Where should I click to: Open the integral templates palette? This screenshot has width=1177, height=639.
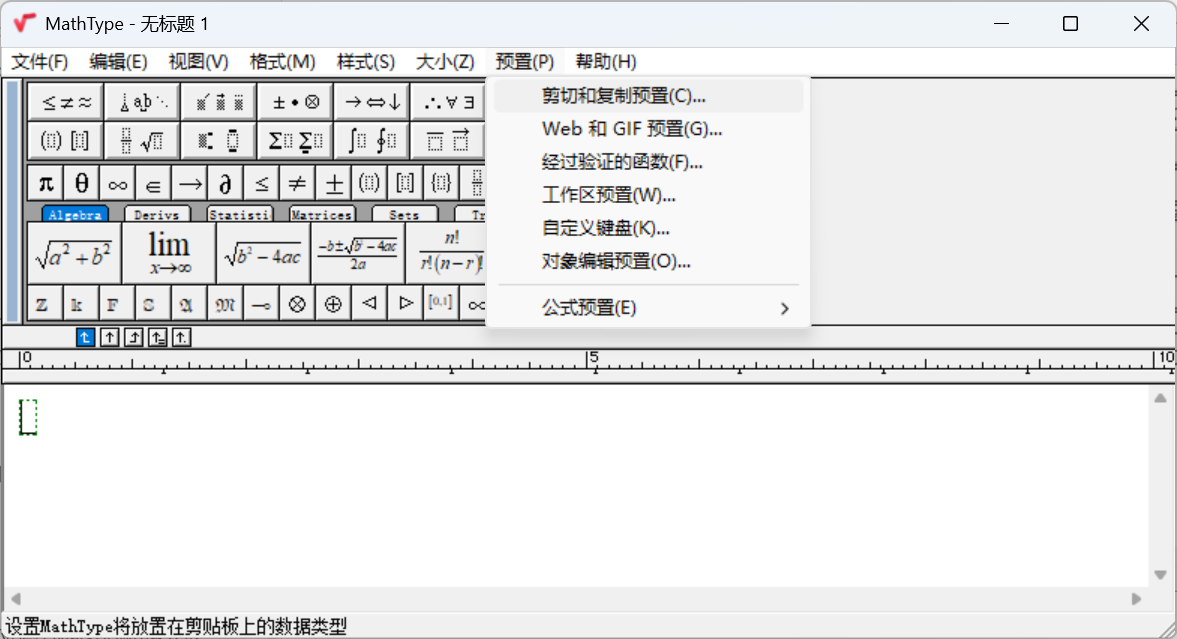coord(372,140)
